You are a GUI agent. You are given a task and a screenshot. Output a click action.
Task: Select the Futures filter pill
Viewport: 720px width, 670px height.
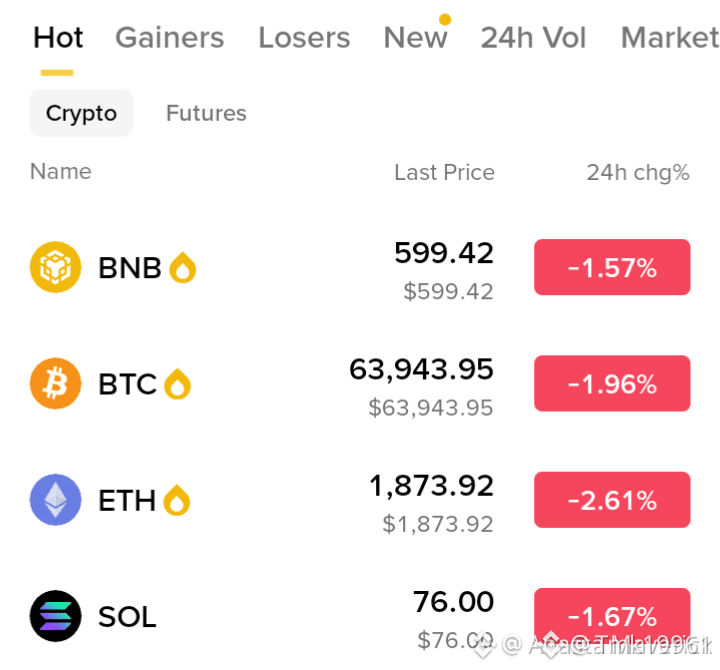[x=206, y=113]
